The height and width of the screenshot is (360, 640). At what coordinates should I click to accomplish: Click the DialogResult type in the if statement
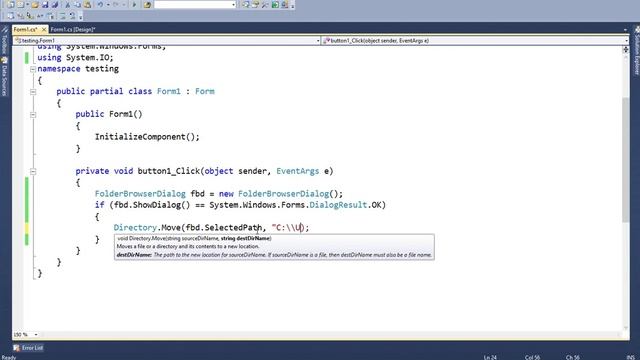(x=338, y=205)
